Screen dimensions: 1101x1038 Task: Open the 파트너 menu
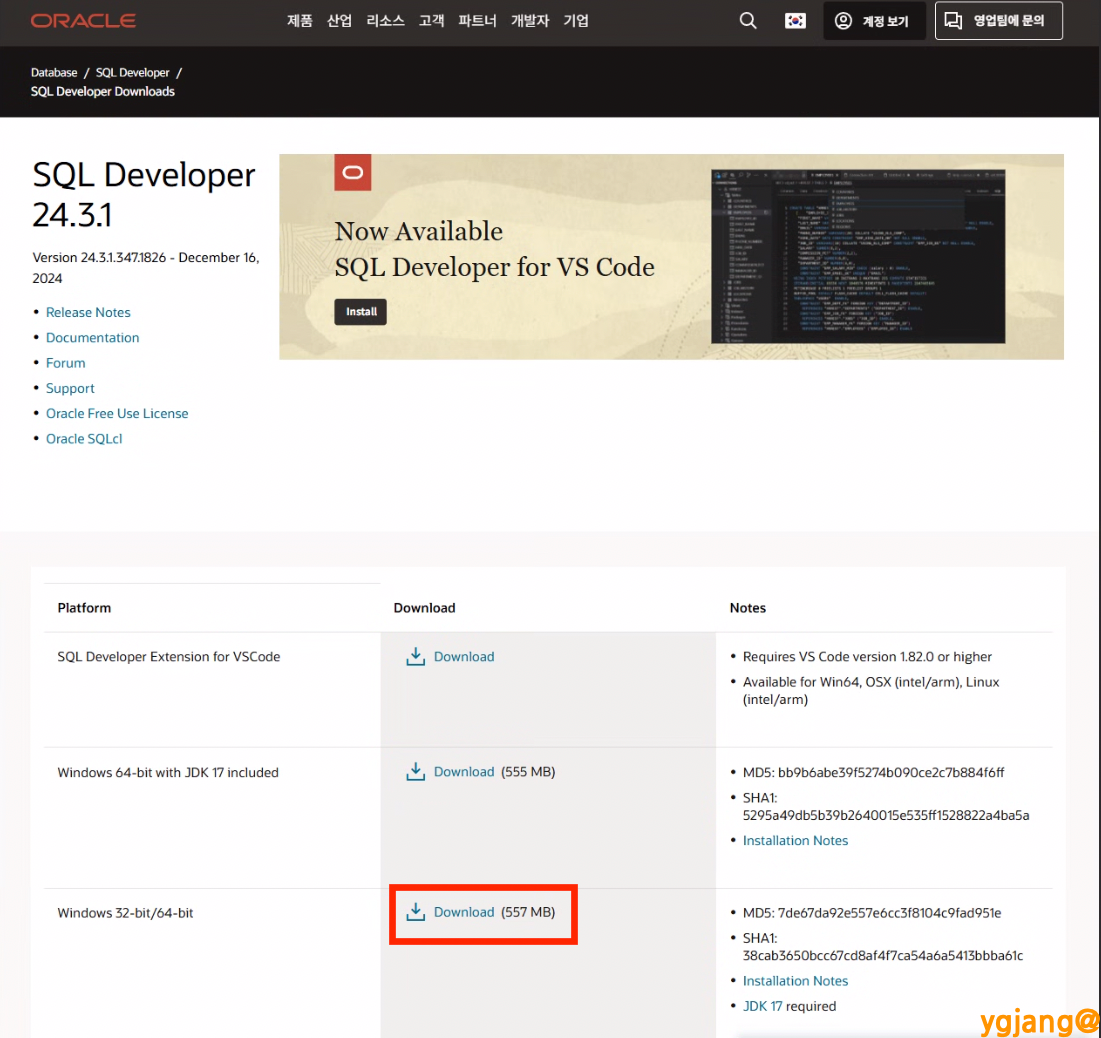(477, 21)
